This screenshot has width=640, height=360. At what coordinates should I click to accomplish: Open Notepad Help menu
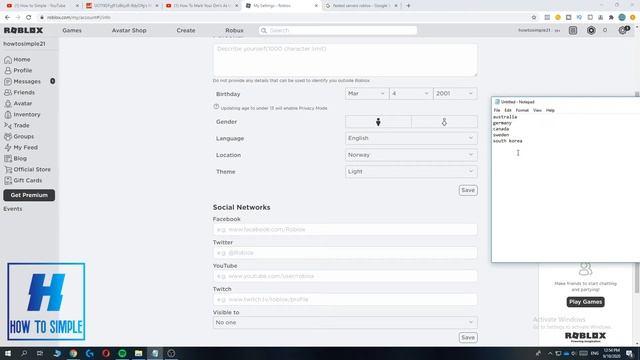click(550, 110)
